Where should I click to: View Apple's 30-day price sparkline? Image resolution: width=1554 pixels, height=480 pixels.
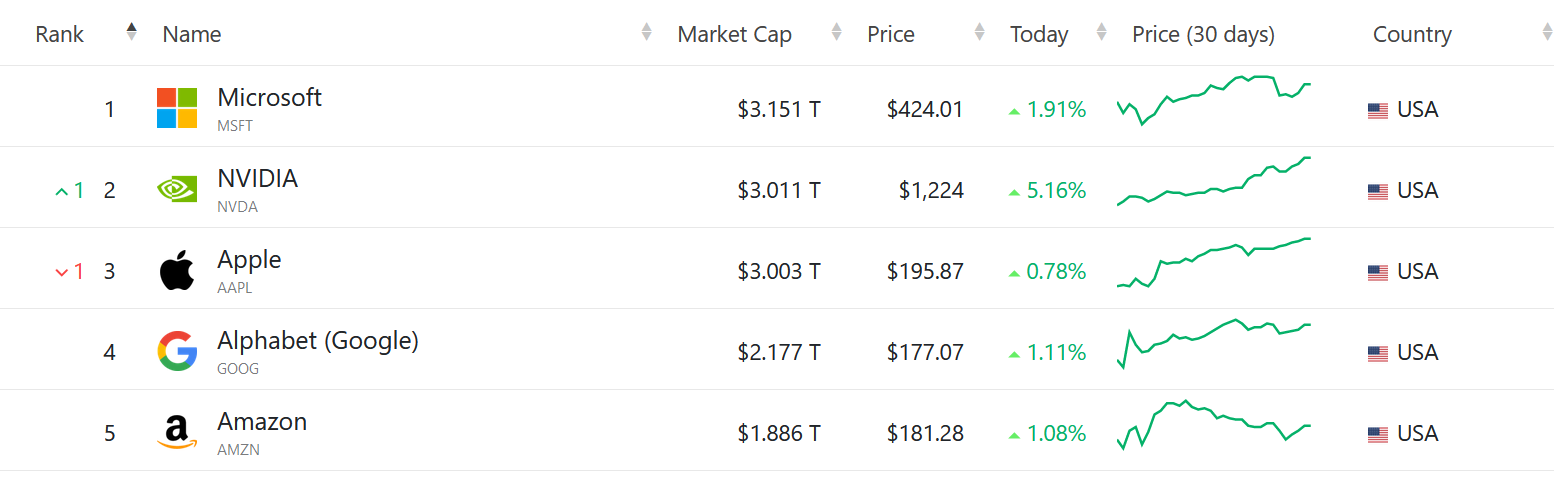(x=1213, y=263)
